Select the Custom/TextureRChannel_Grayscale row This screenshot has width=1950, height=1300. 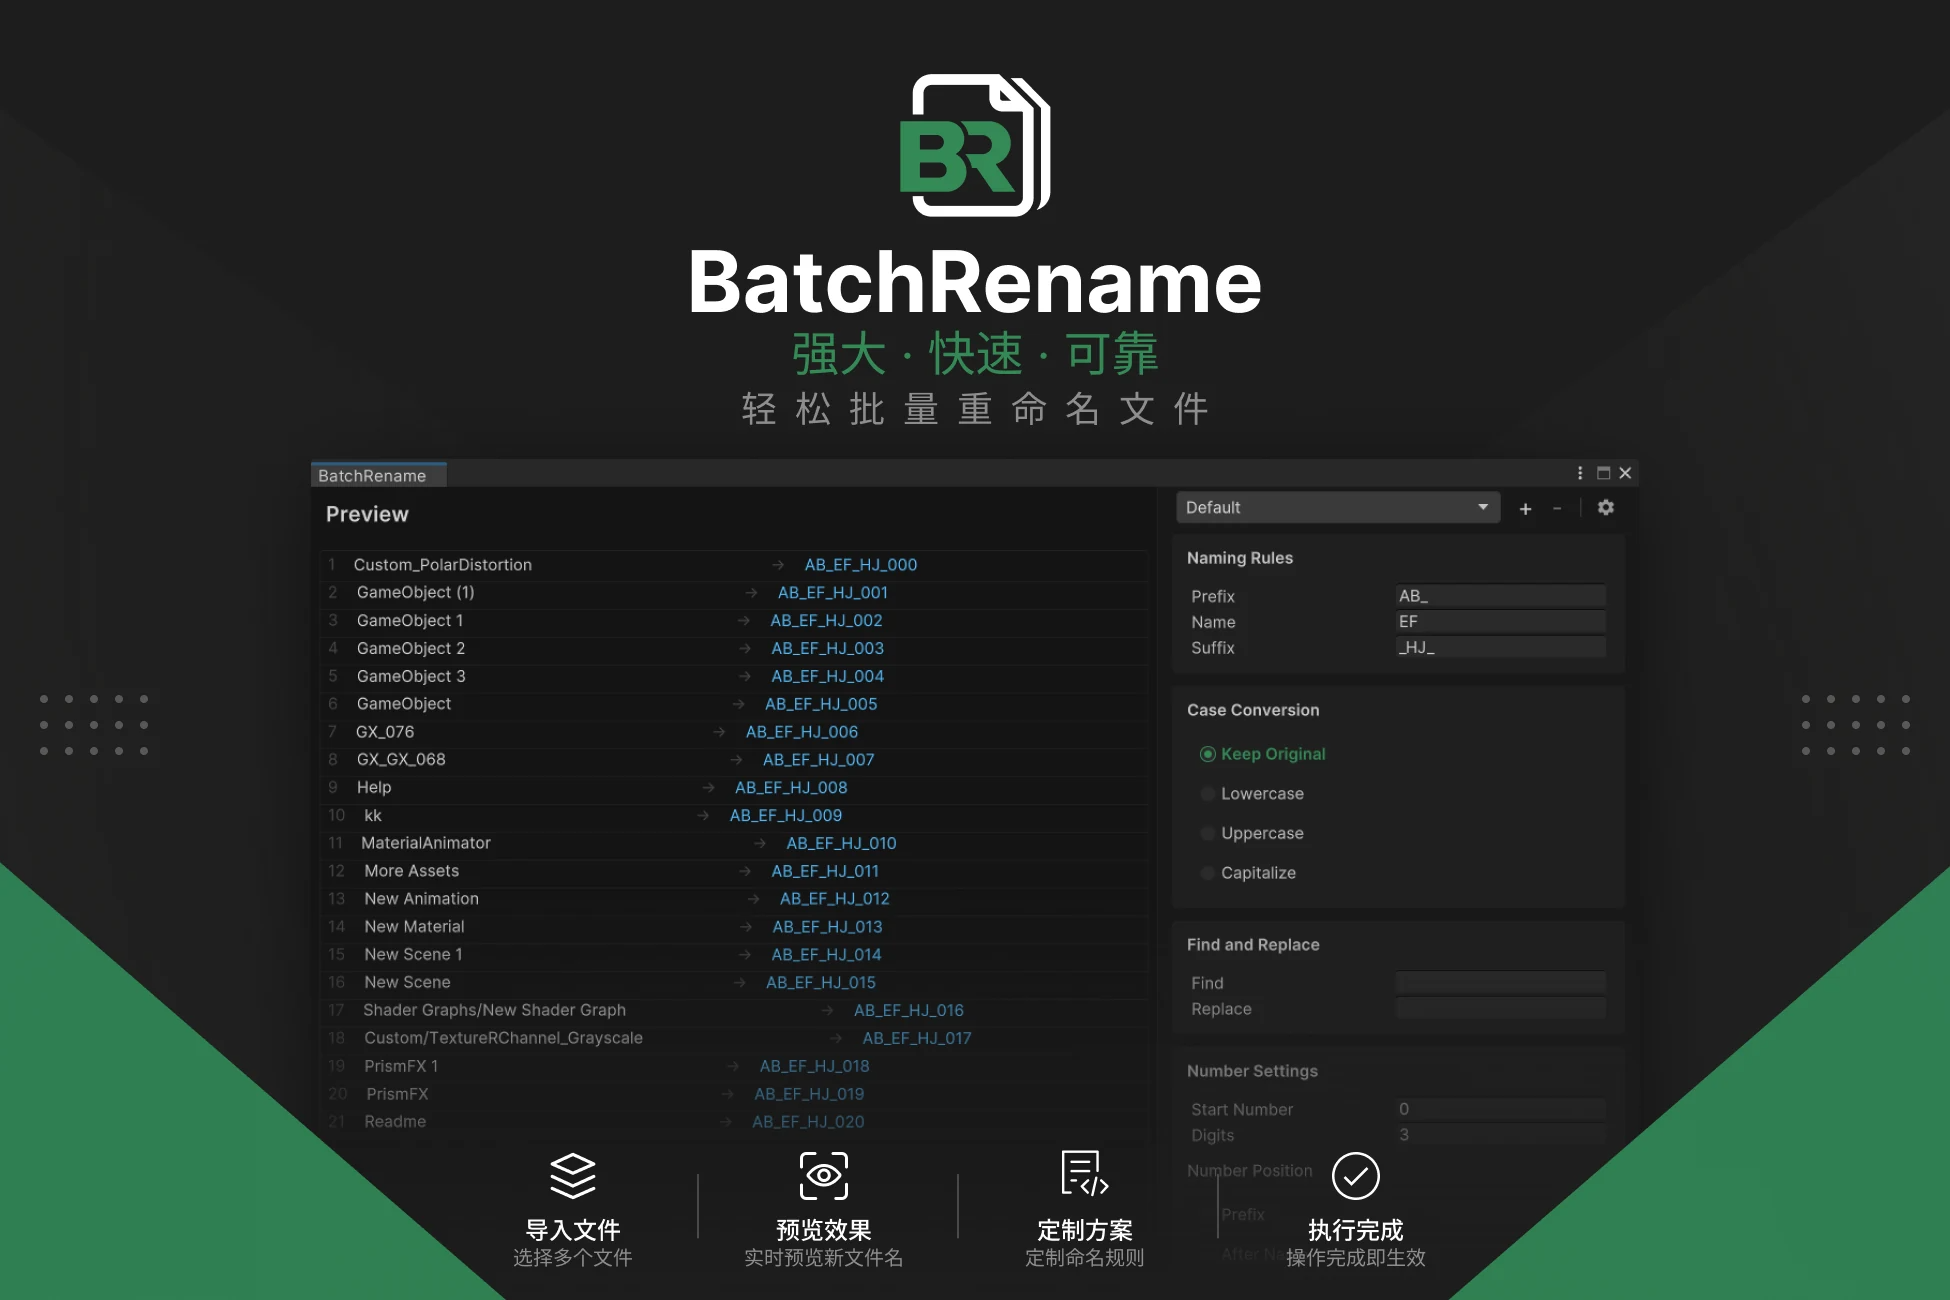click(734, 1038)
